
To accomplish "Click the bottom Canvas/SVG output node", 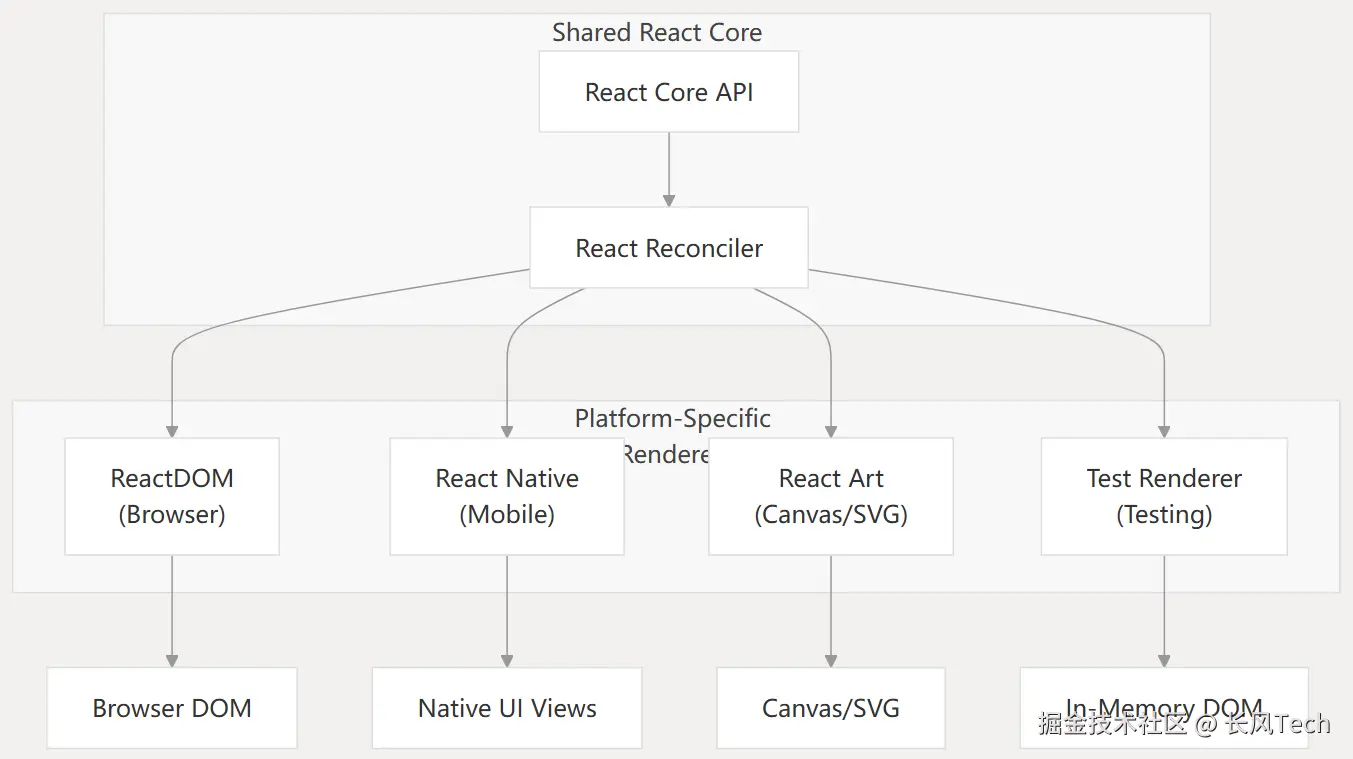I will coord(831,708).
